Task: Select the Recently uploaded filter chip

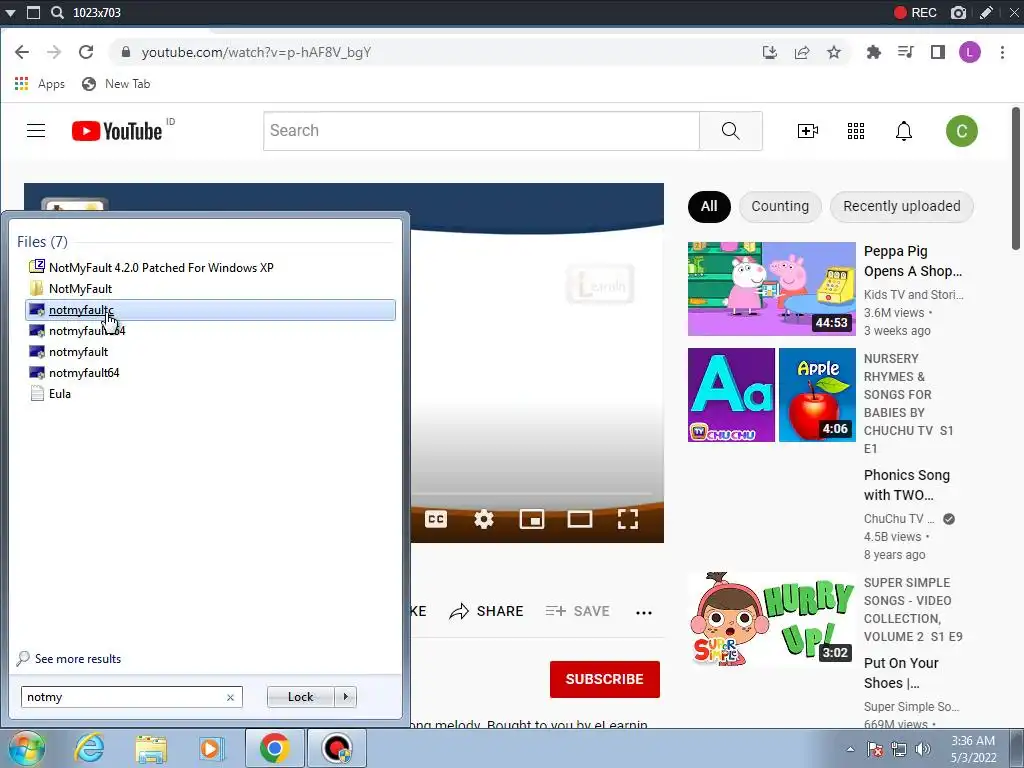Action: click(x=901, y=206)
